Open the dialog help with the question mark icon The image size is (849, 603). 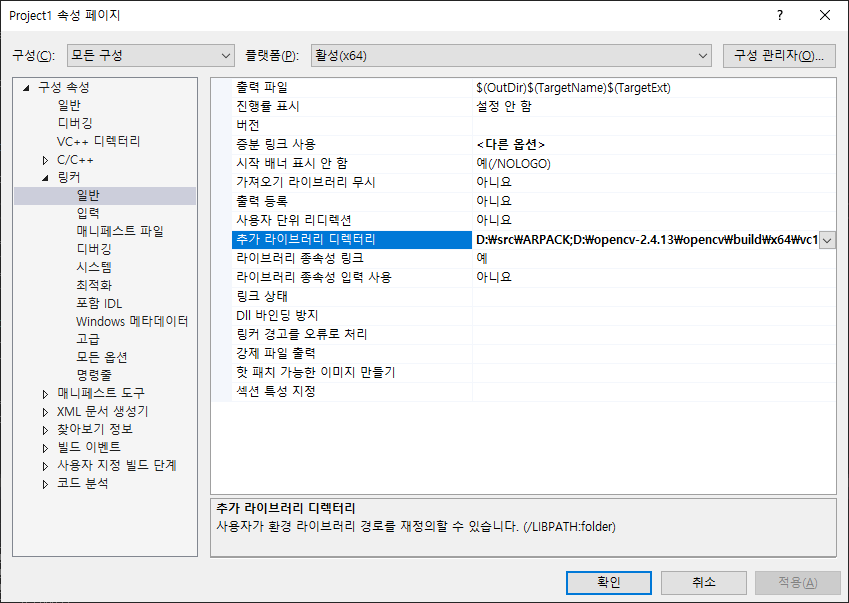[x=779, y=15]
